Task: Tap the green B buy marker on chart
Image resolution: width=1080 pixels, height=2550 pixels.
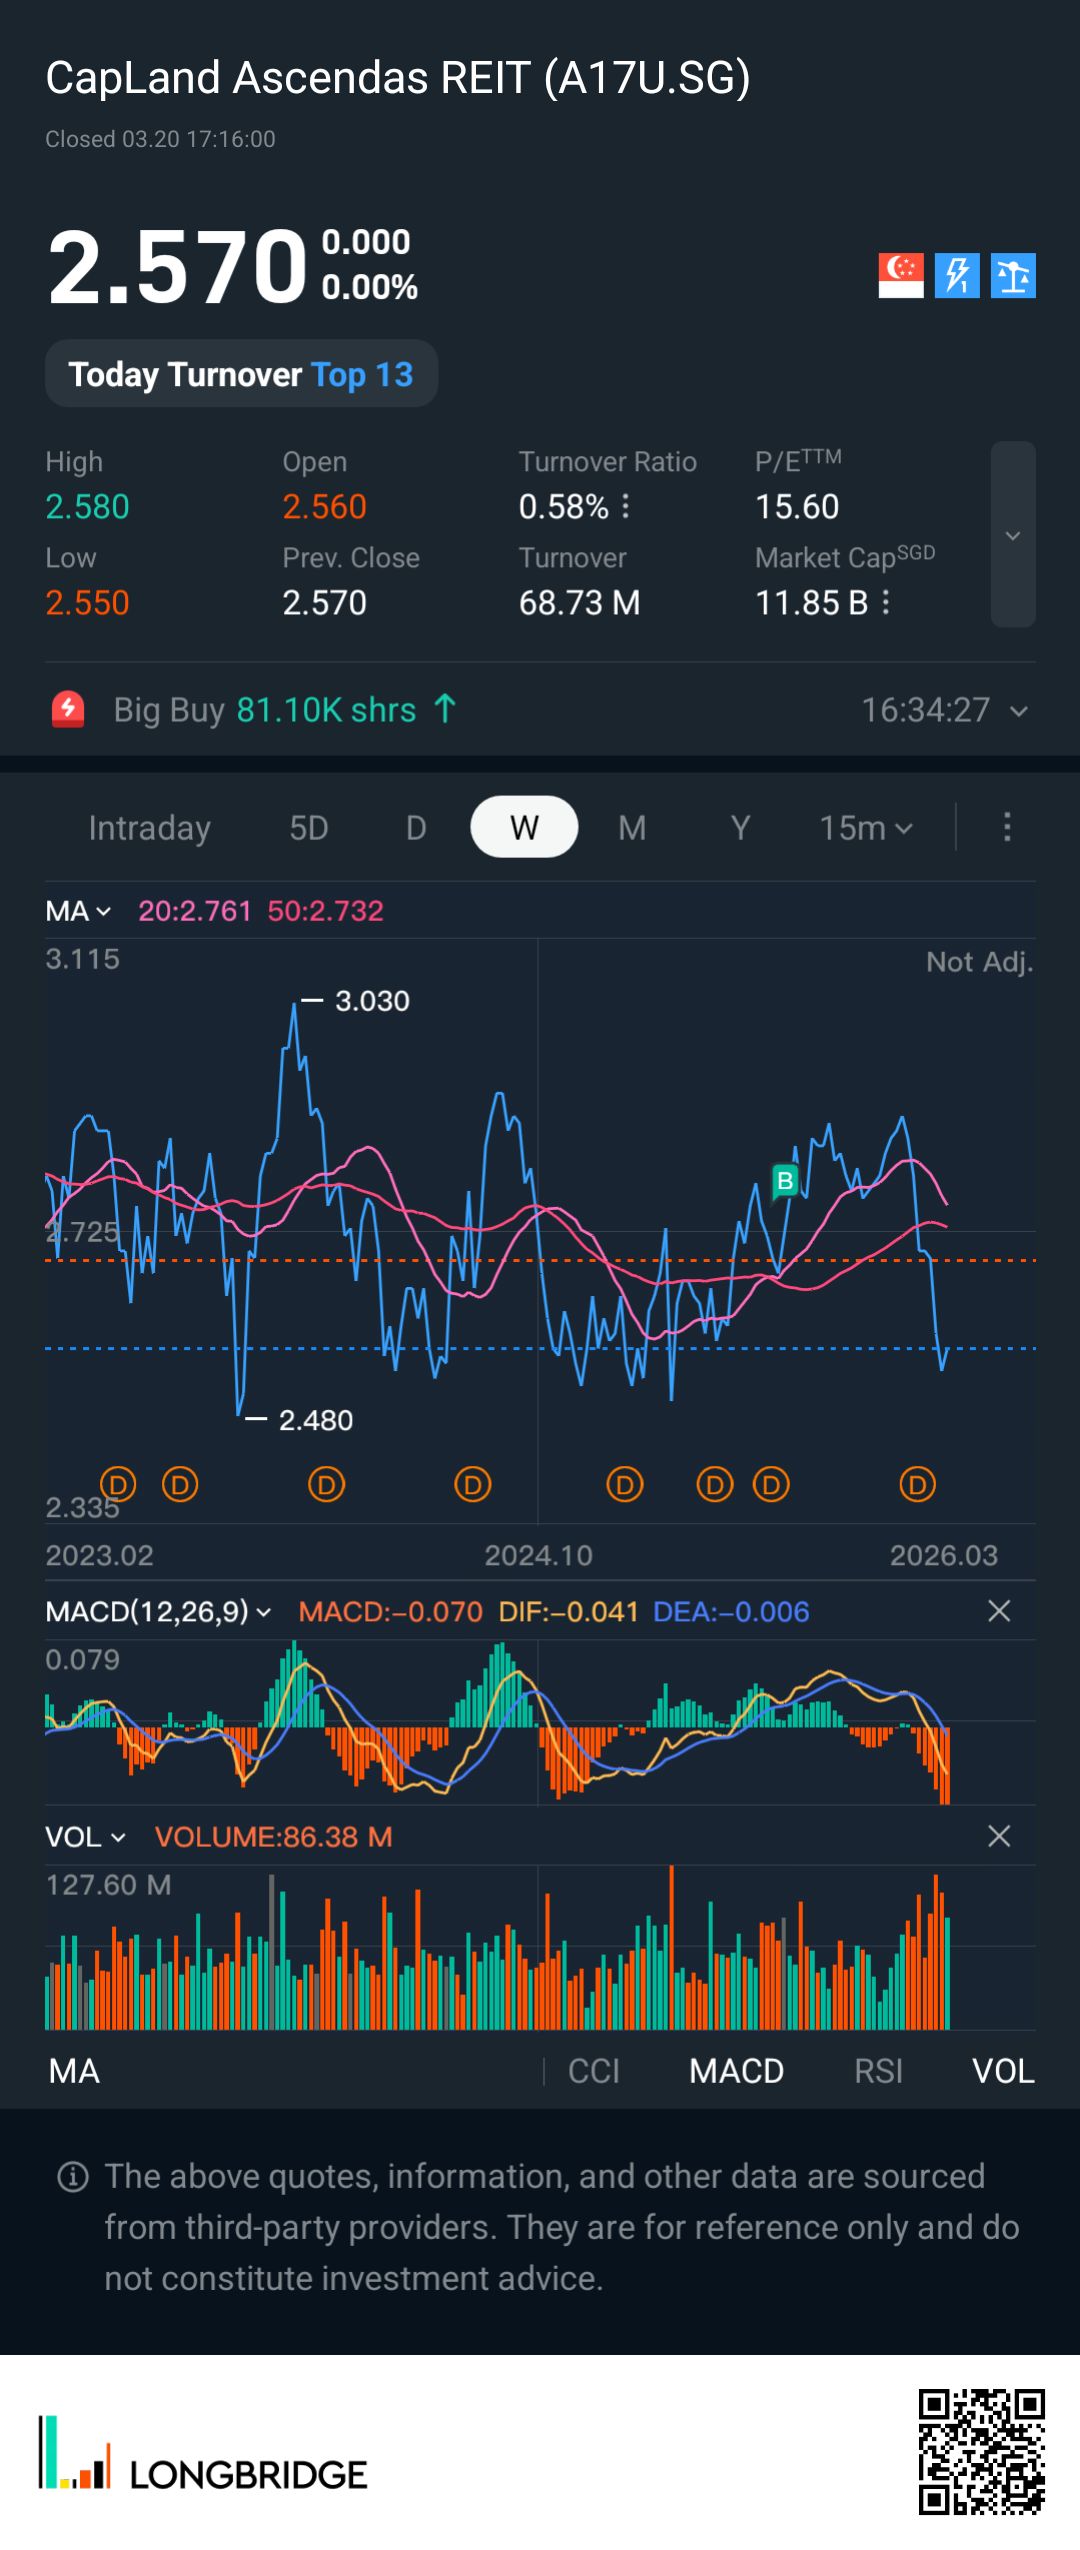Action: (785, 1181)
